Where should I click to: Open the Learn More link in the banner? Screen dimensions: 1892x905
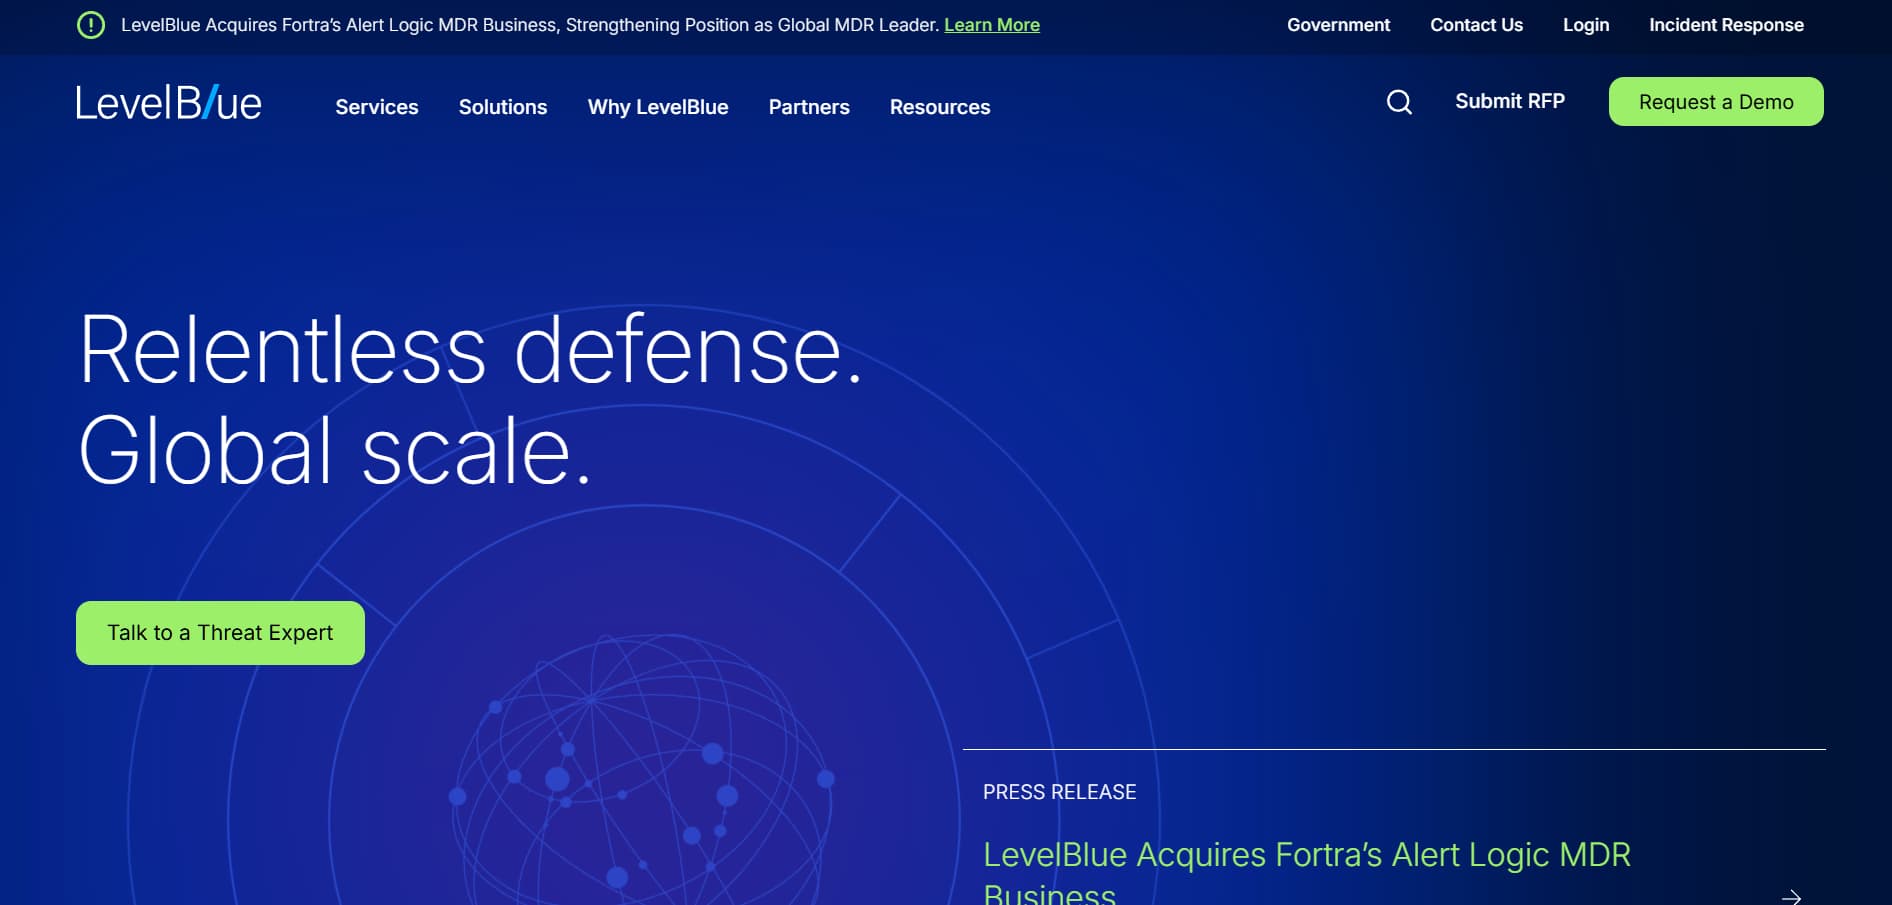[x=991, y=25]
